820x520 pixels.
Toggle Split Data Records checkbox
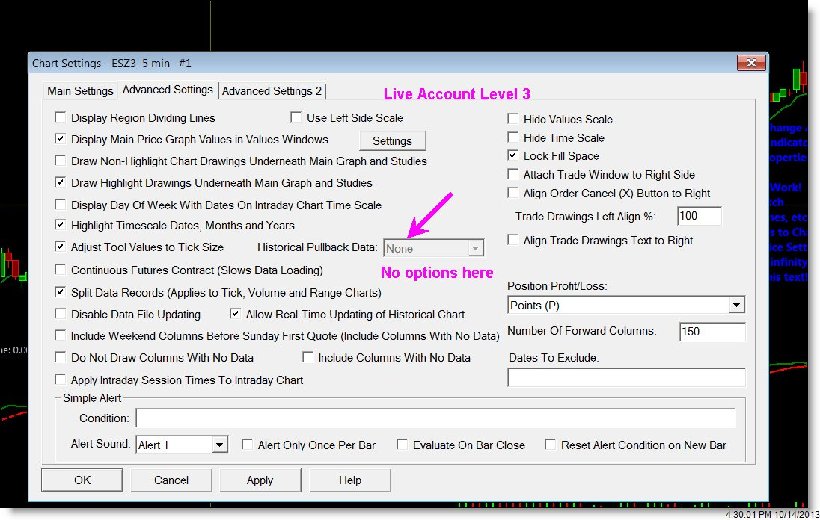click(61, 292)
